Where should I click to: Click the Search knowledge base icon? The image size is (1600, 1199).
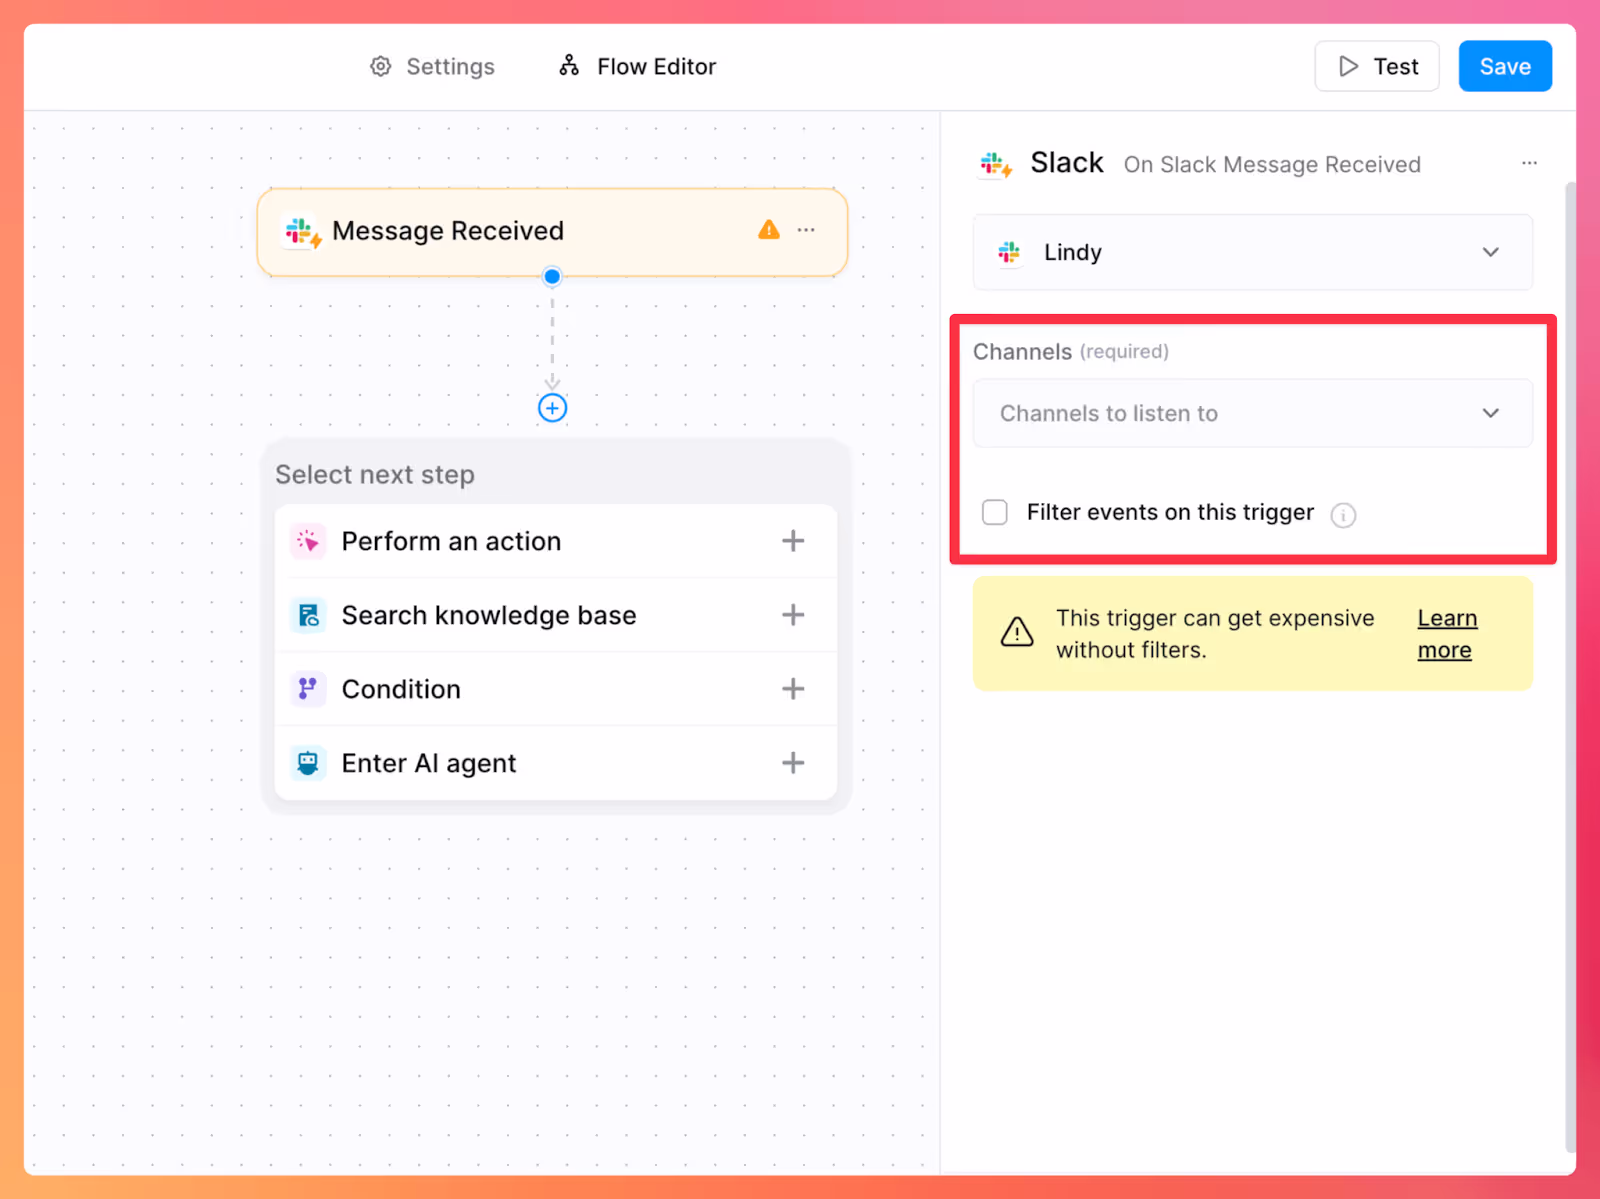(308, 615)
